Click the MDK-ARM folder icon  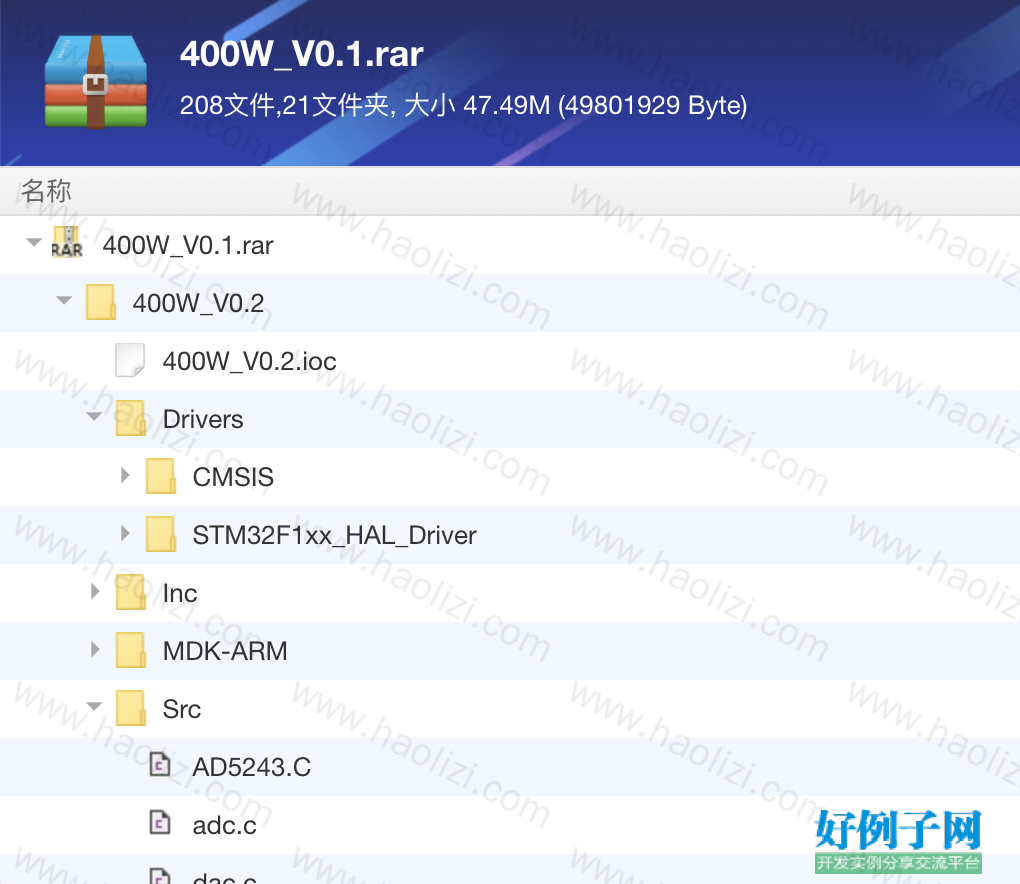pos(131,650)
